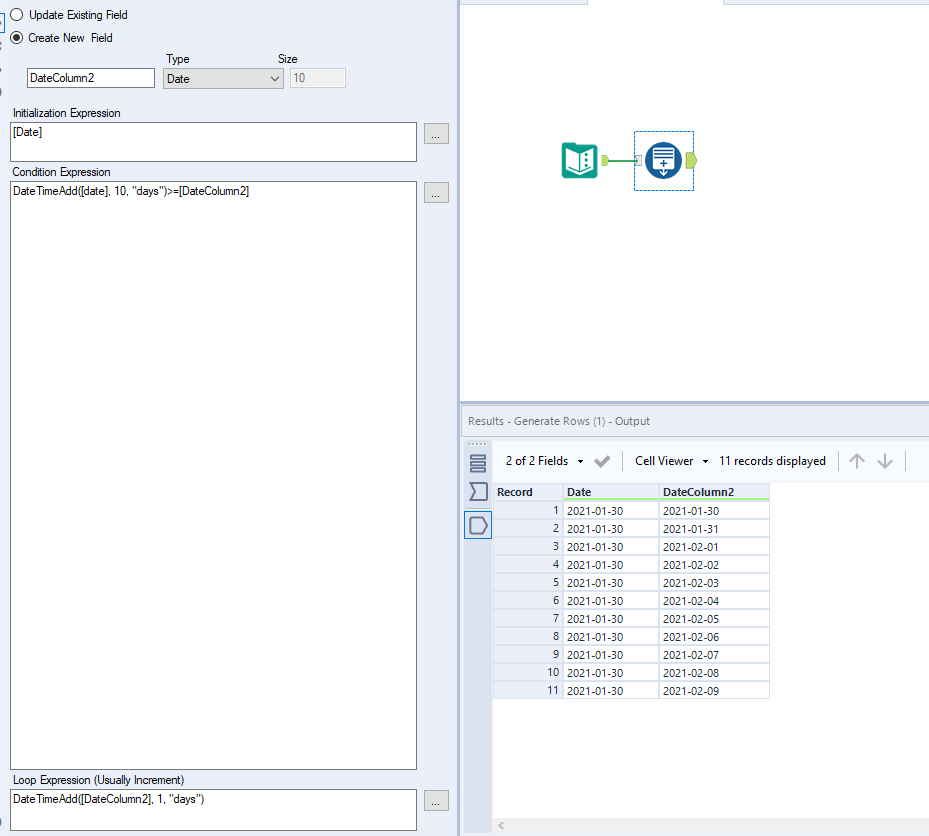
Task: Select the Create New Field option
Action: point(62,38)
